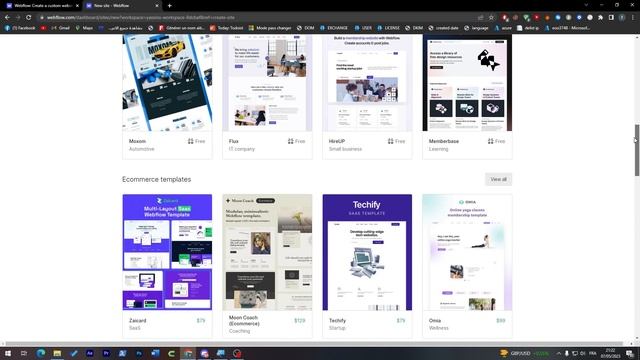Open the Facebook bookmark
640x360 pixels.
(x=20, y=28)
